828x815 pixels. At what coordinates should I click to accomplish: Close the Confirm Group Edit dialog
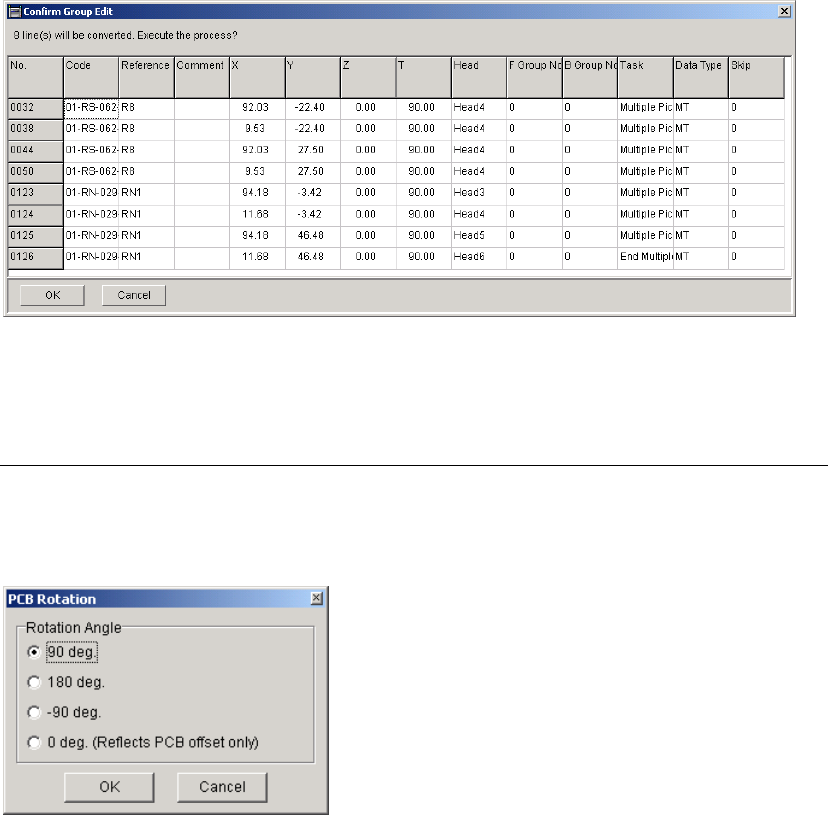pos(784,11)
